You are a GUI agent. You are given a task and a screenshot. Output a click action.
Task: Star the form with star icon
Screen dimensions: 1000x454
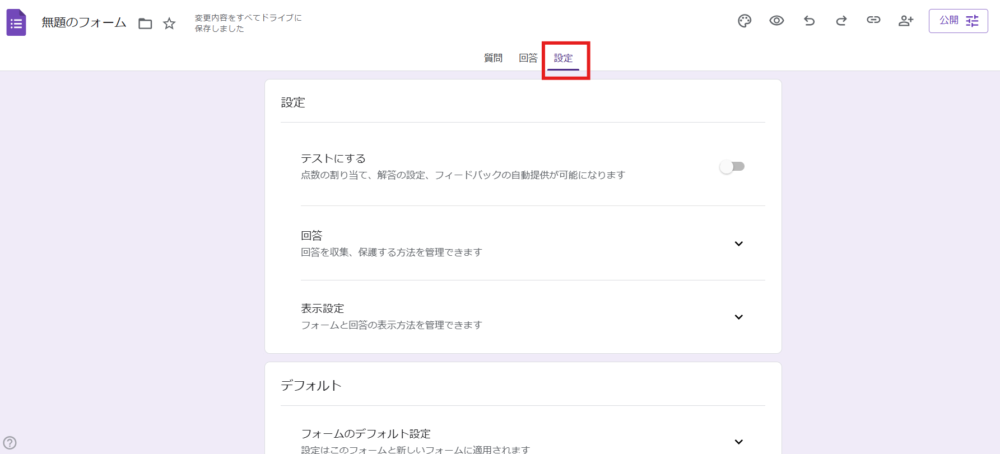click(169, 23)
